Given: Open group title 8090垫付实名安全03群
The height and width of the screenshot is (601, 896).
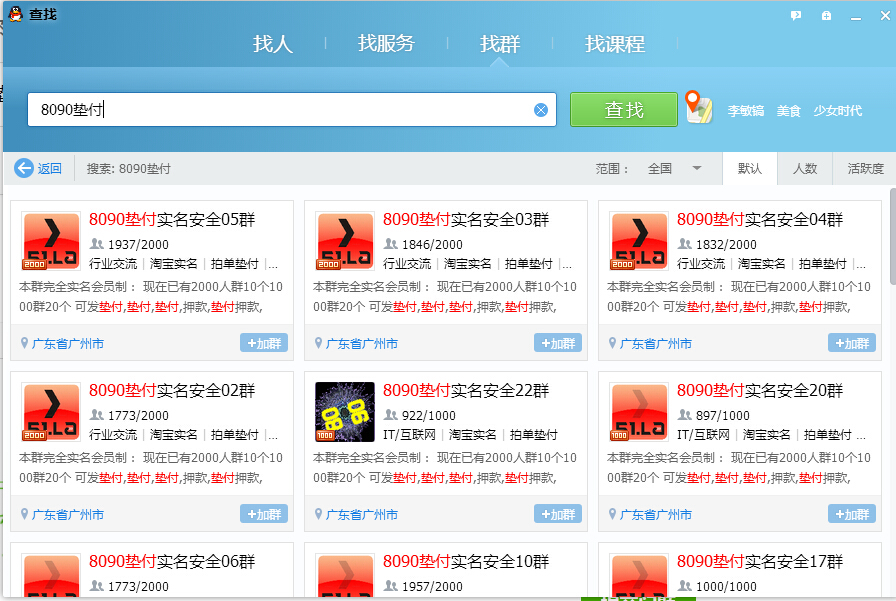Looking at the screenshot, I should click(x=466, y=219).
